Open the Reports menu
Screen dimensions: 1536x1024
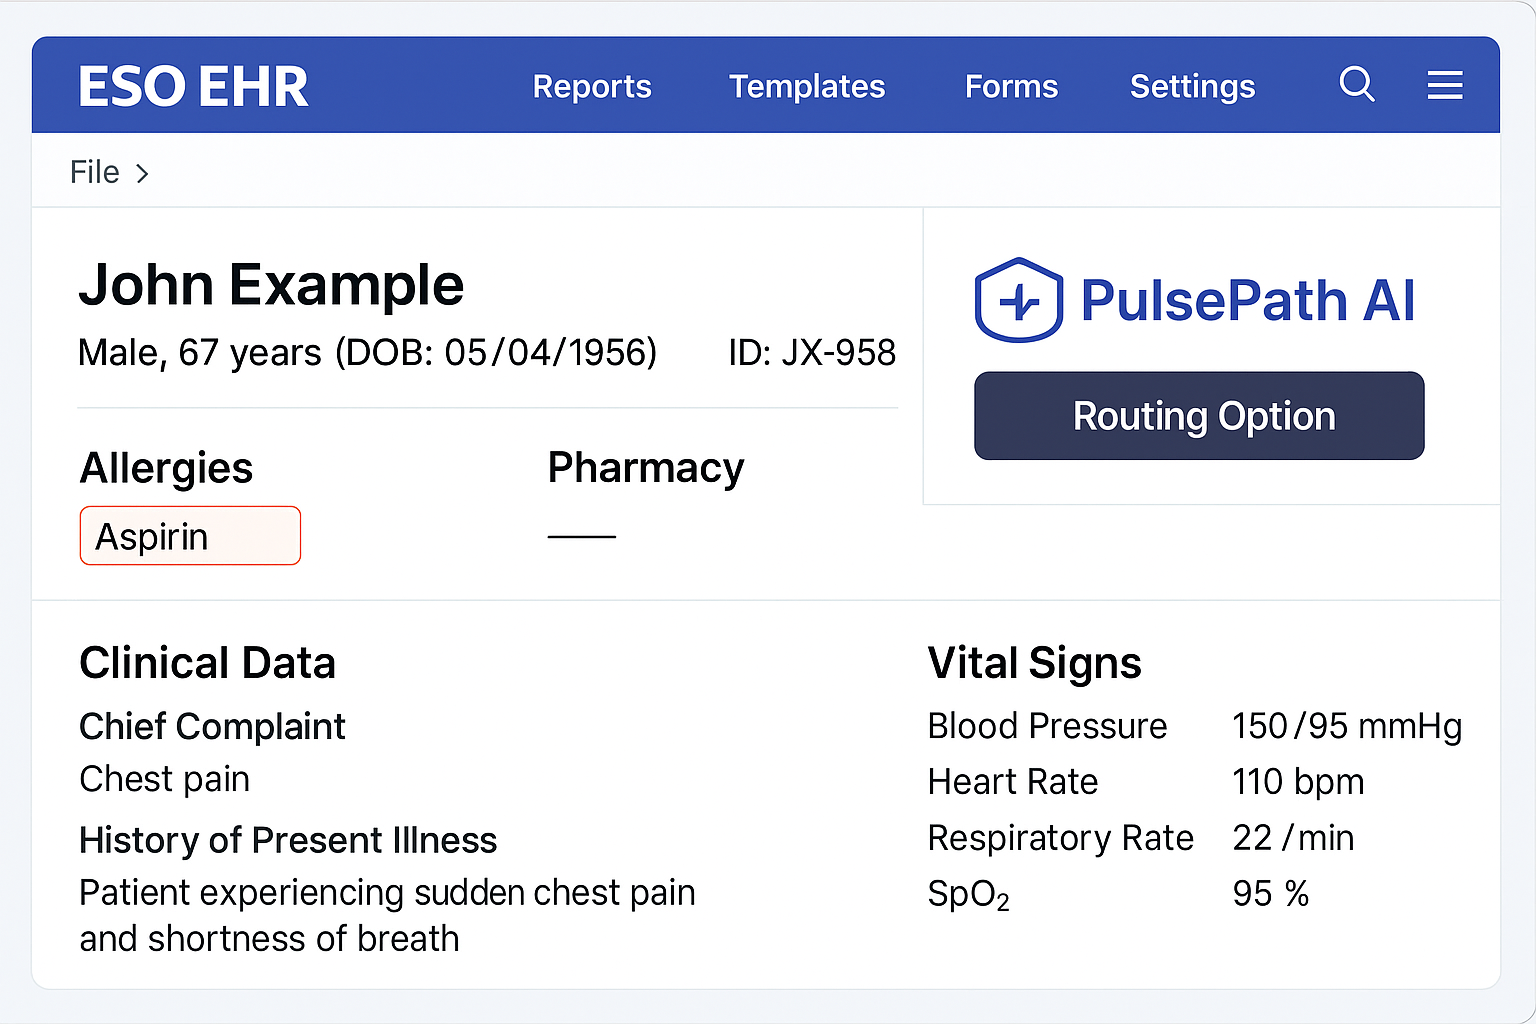click(x=592, y=87)
